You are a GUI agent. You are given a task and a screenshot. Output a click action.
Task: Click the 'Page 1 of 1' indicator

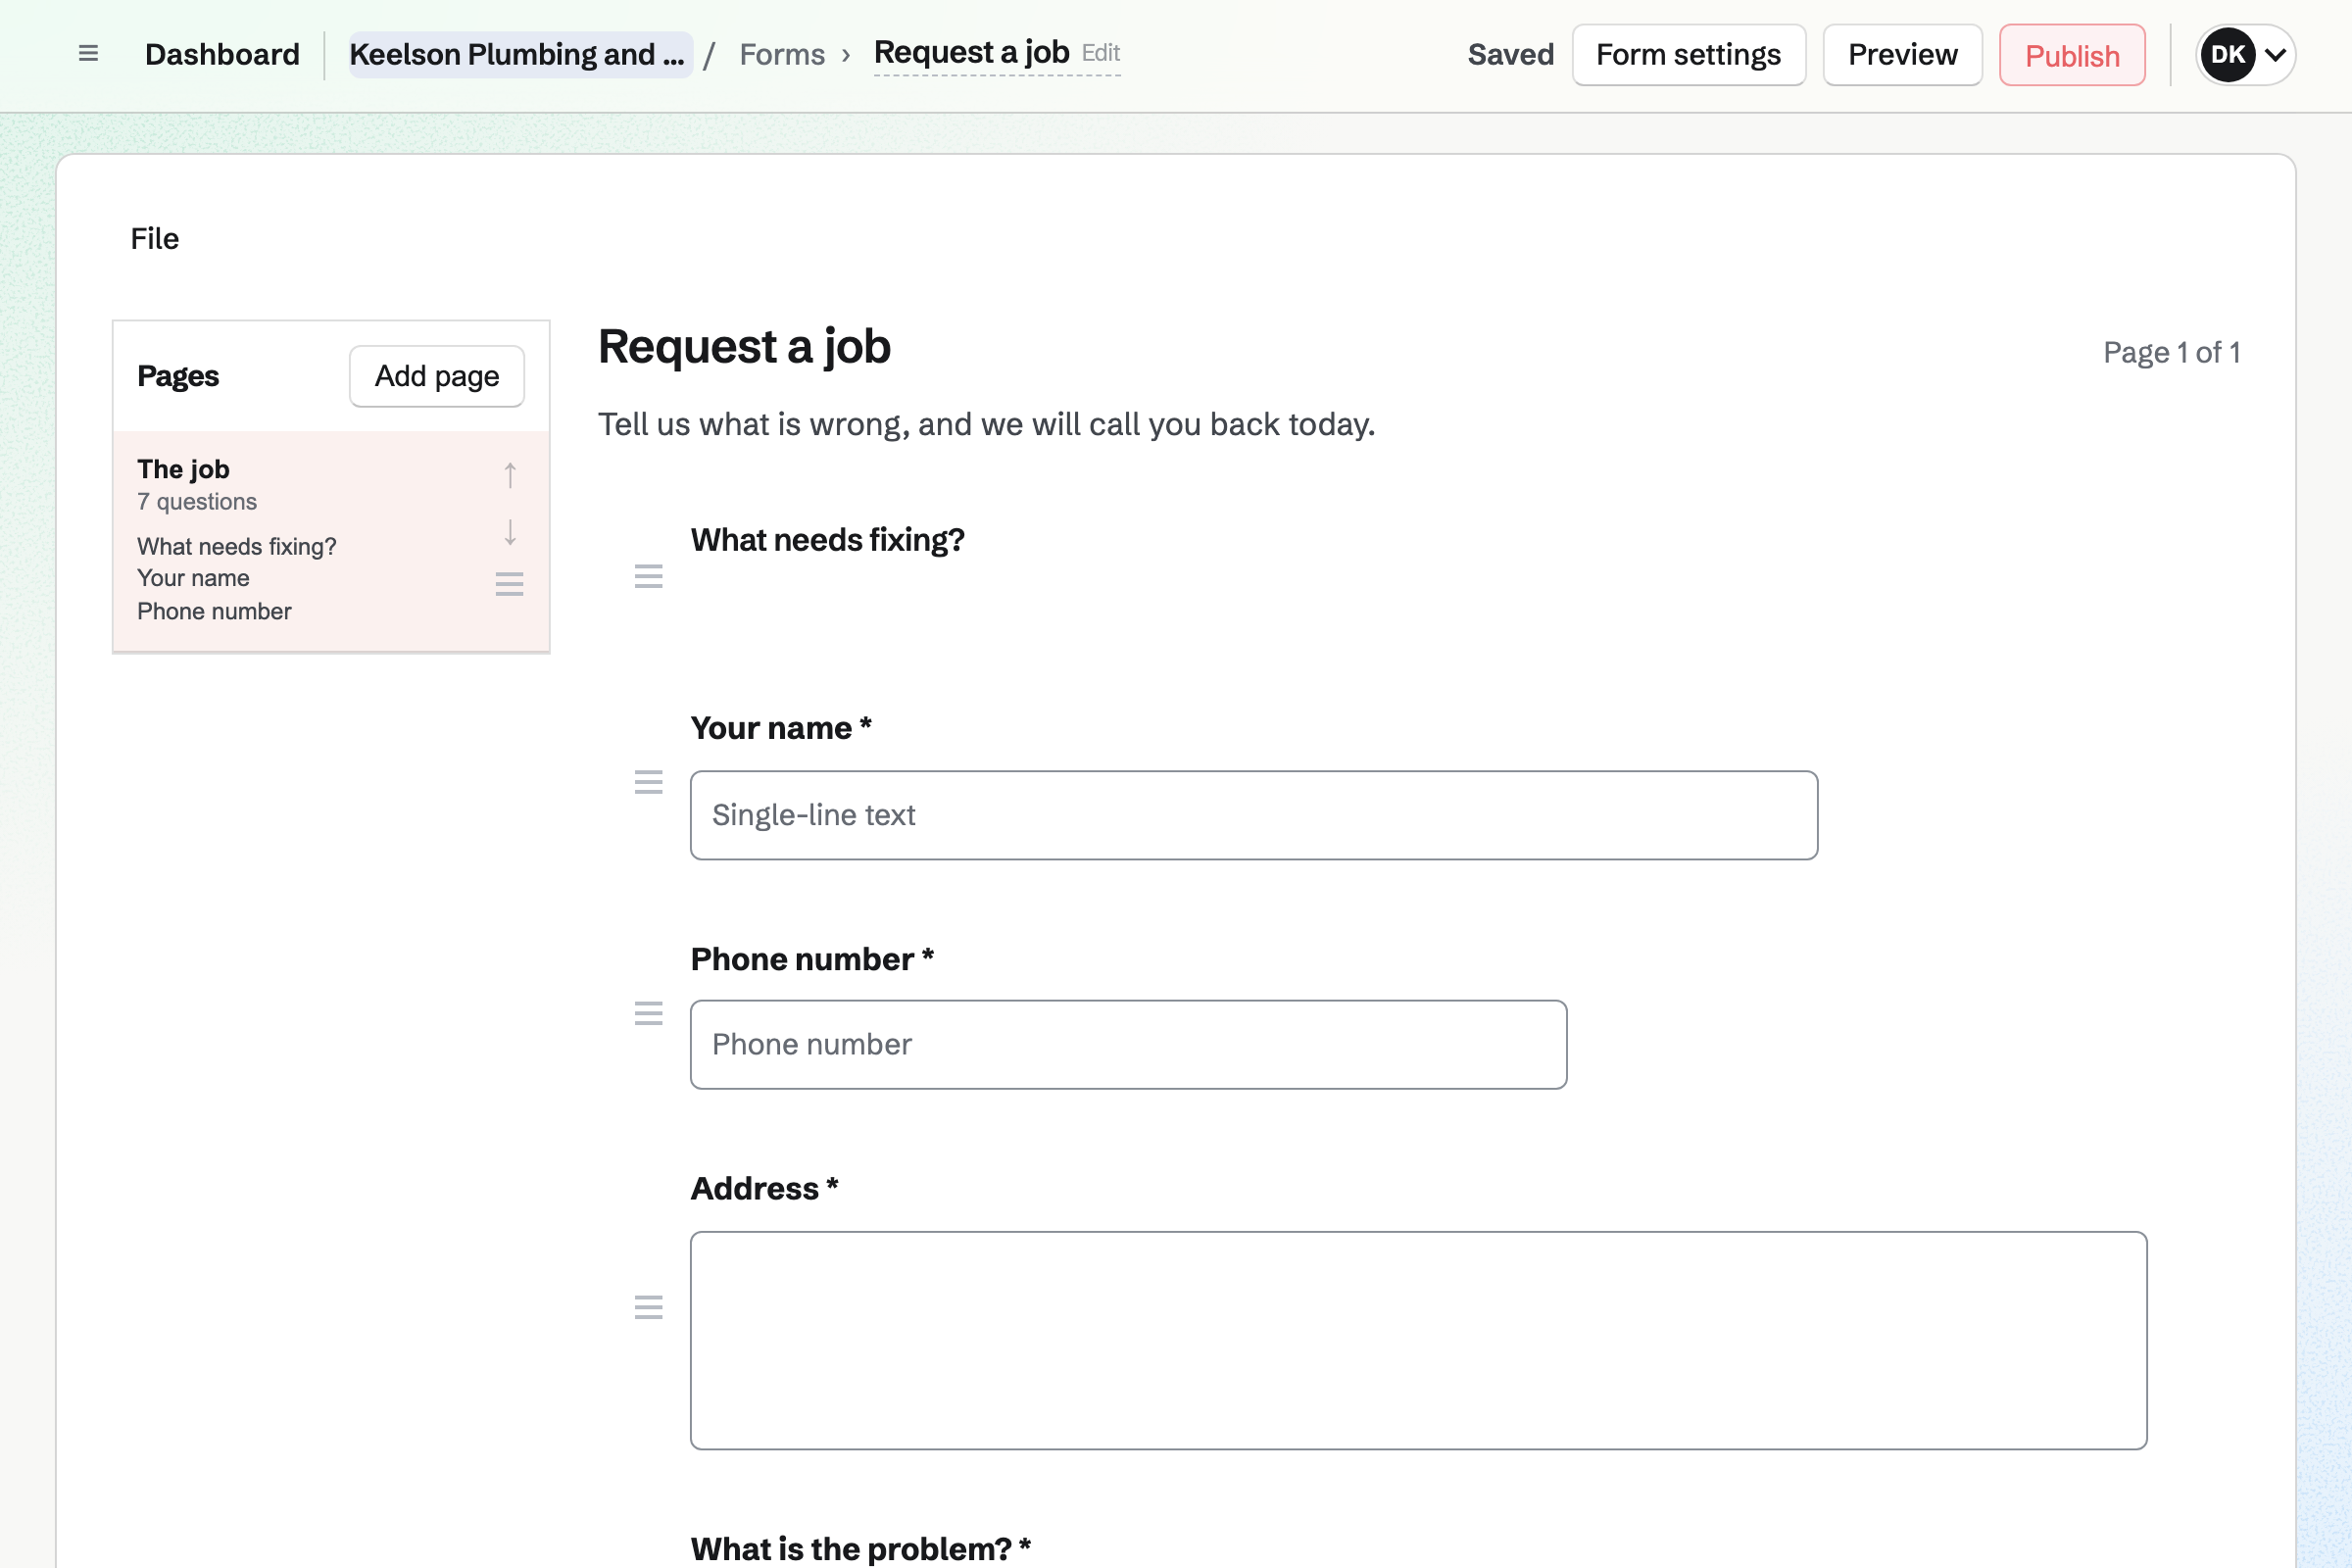coord(2171,352)
